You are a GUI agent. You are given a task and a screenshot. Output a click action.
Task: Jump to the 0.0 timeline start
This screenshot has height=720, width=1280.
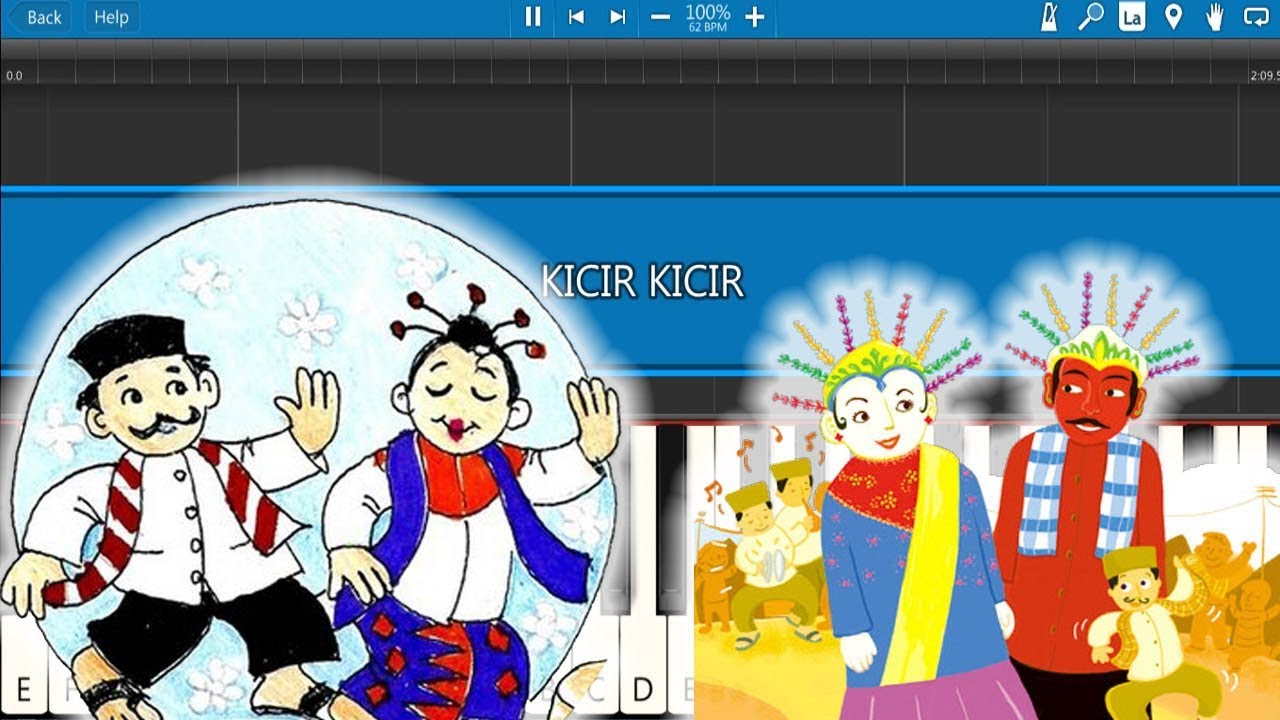(14, 76)
